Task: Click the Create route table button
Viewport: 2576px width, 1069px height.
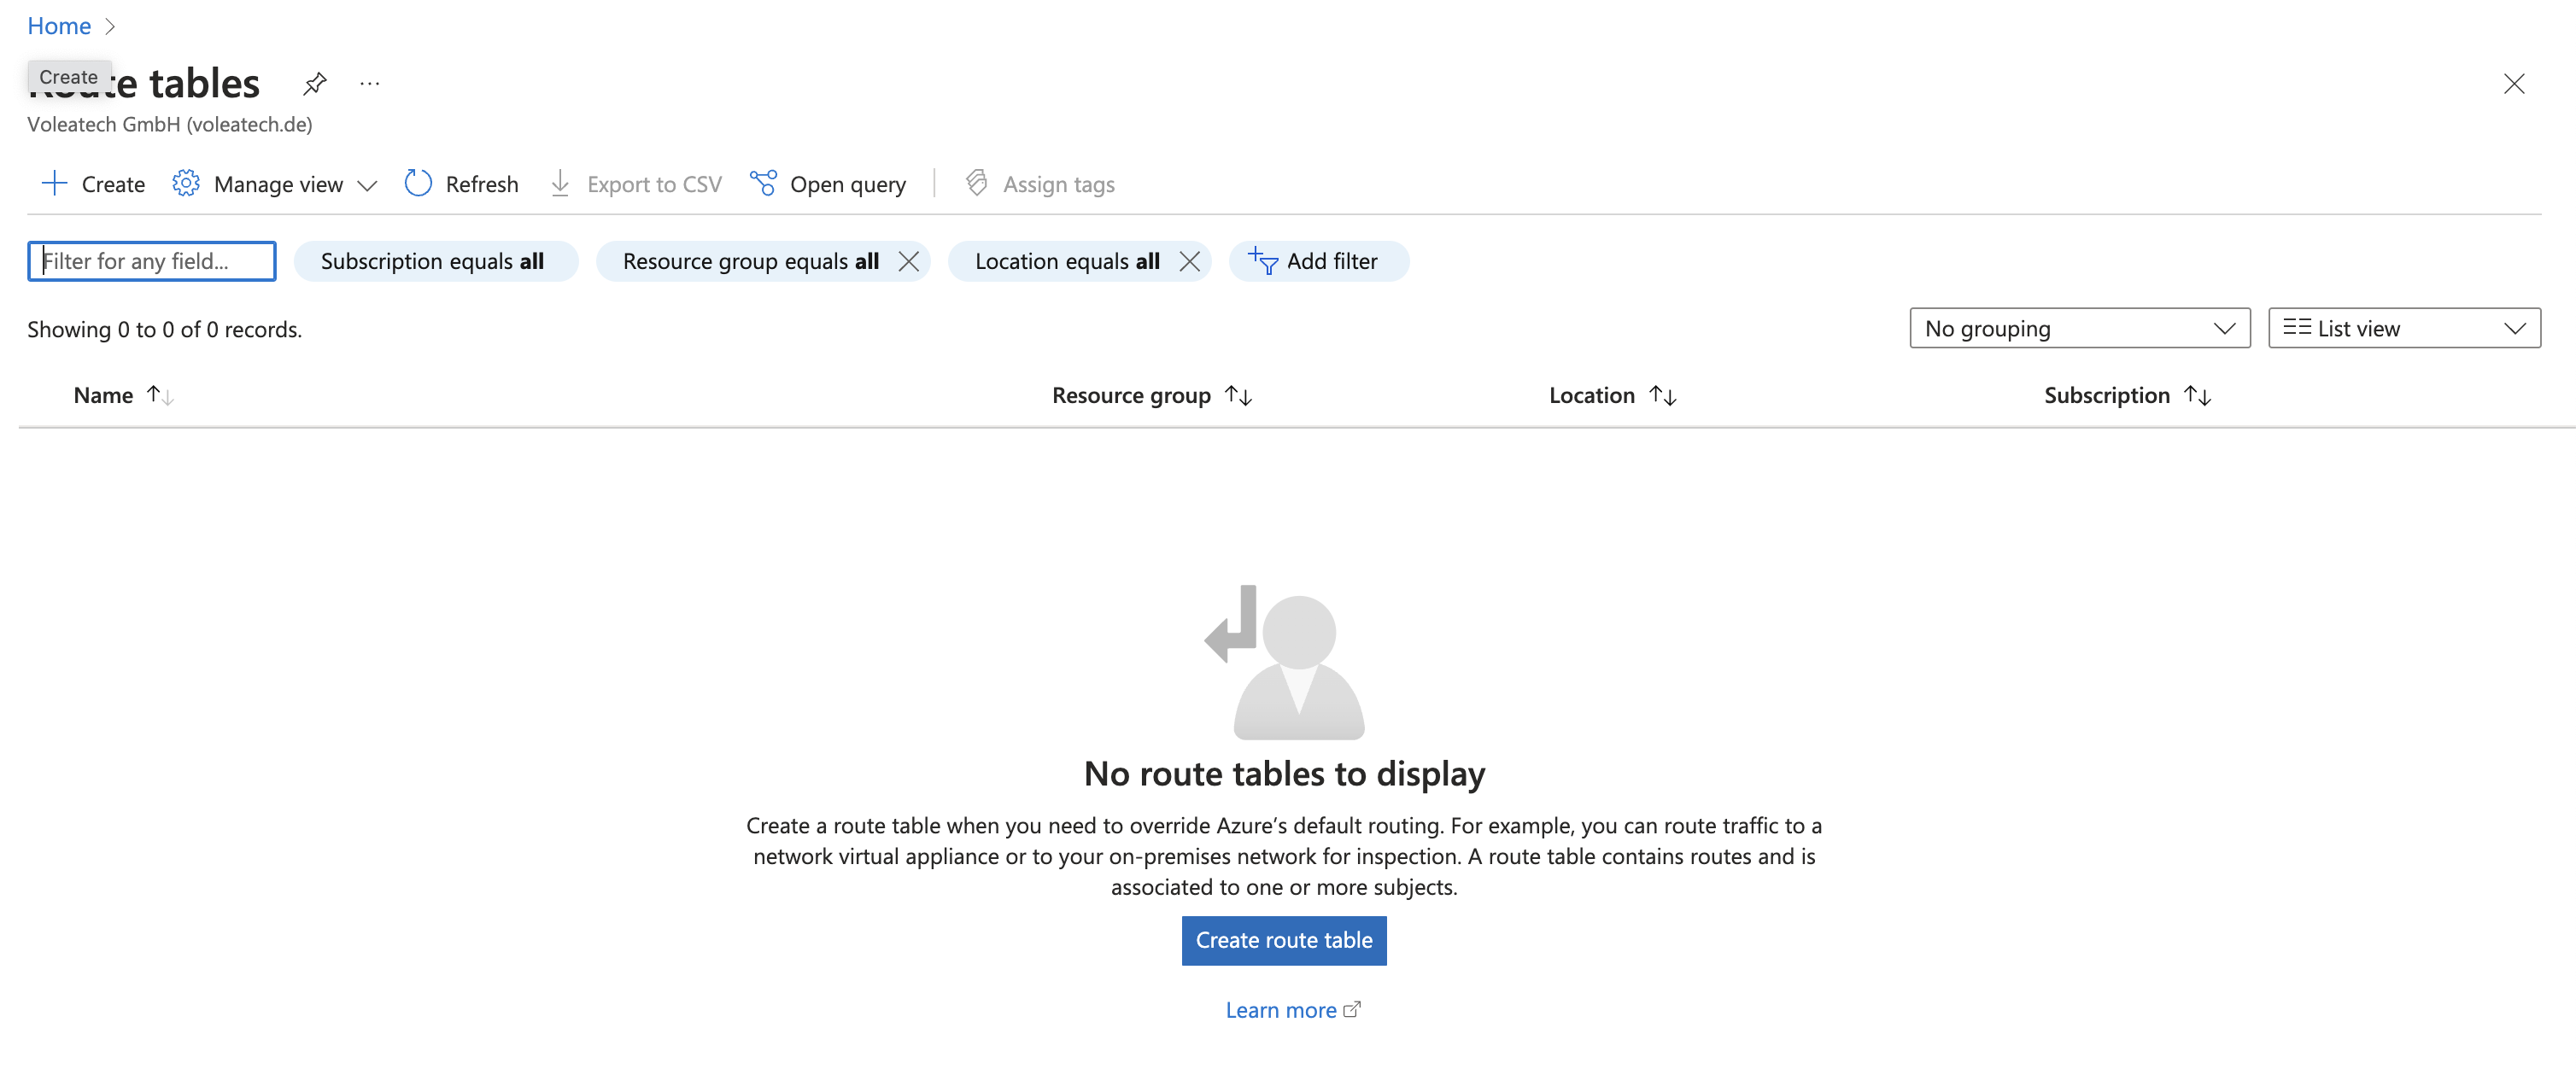Action: click(x=1284, y=940)
